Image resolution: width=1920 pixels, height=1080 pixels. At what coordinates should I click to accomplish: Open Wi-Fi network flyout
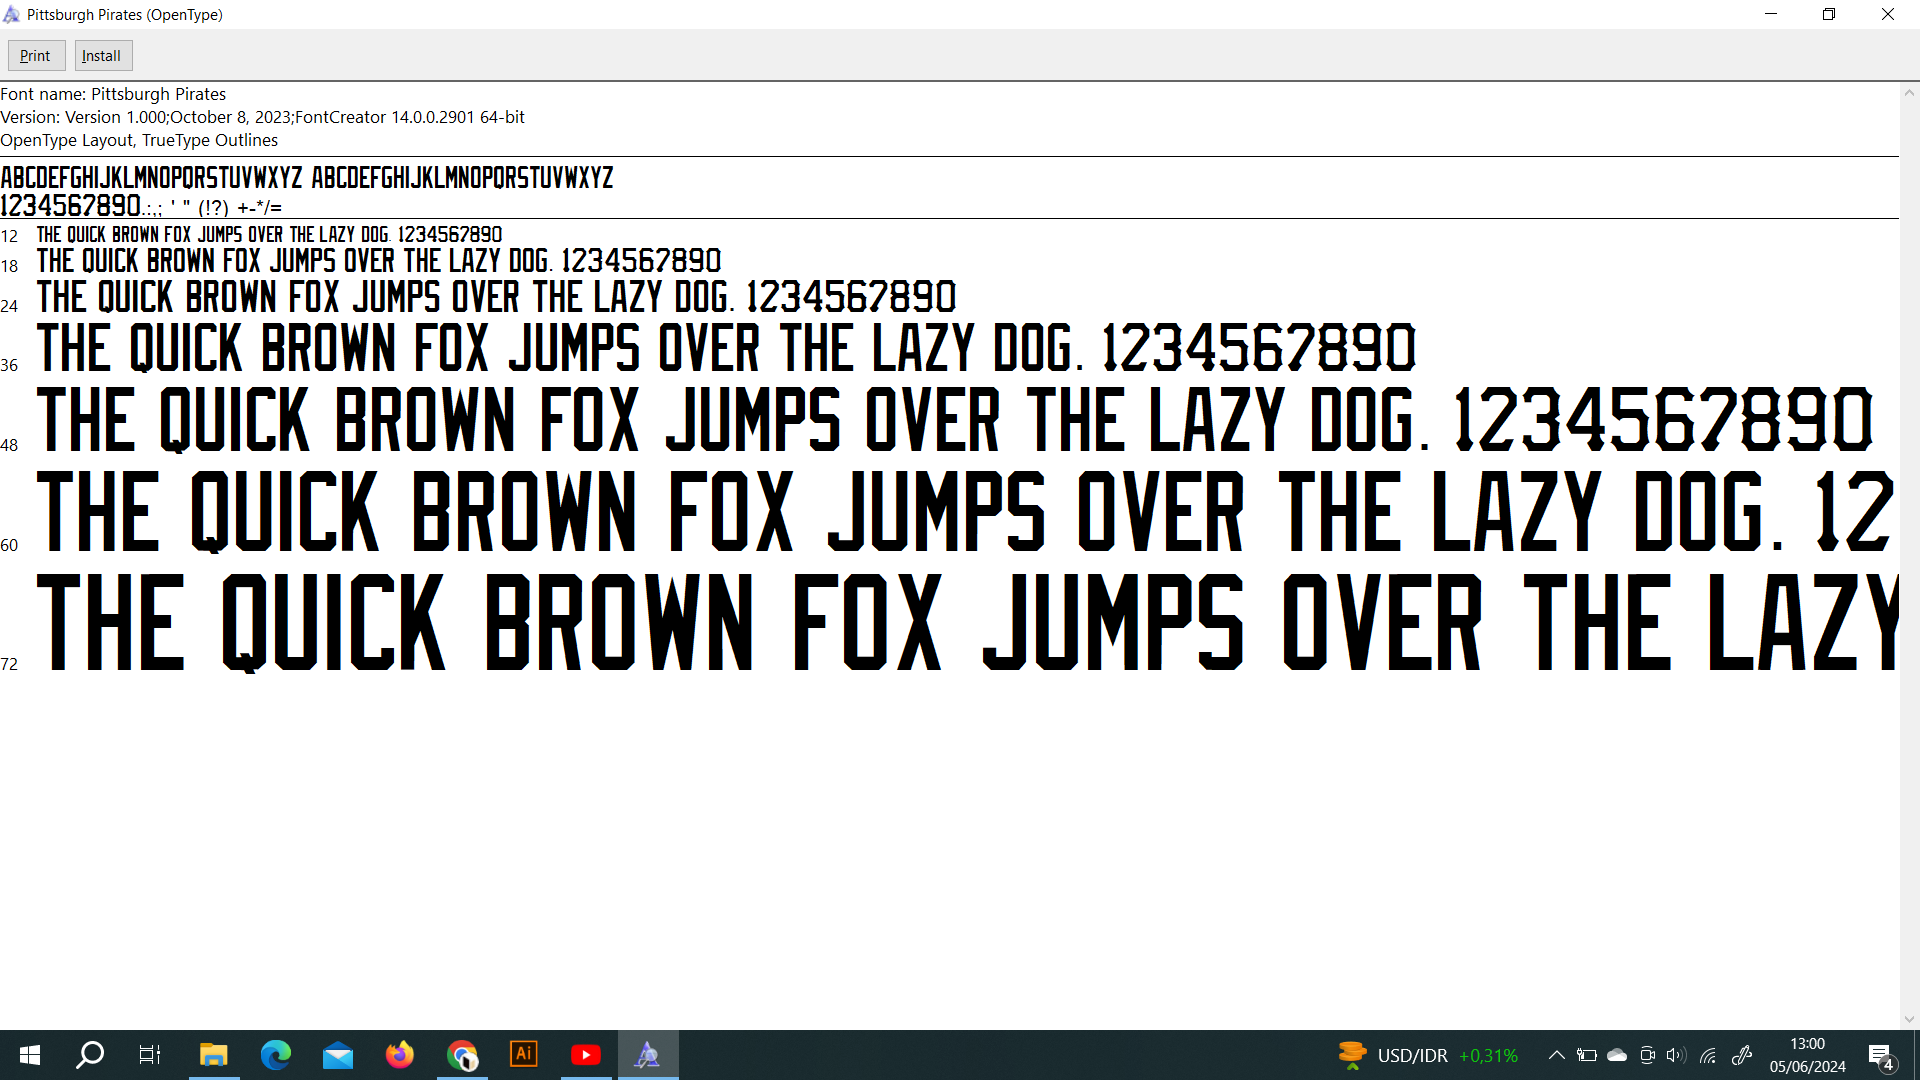[x=1708, y=1055]
